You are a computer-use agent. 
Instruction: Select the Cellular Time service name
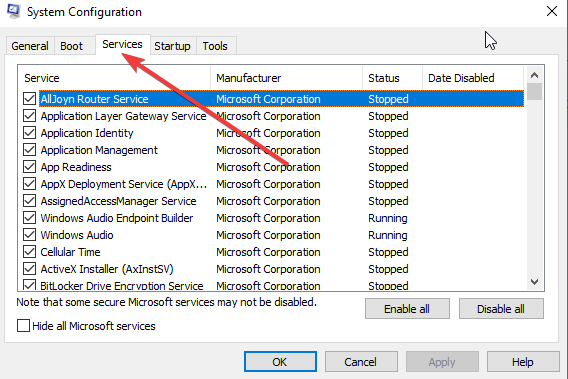(x=70, y=252)
